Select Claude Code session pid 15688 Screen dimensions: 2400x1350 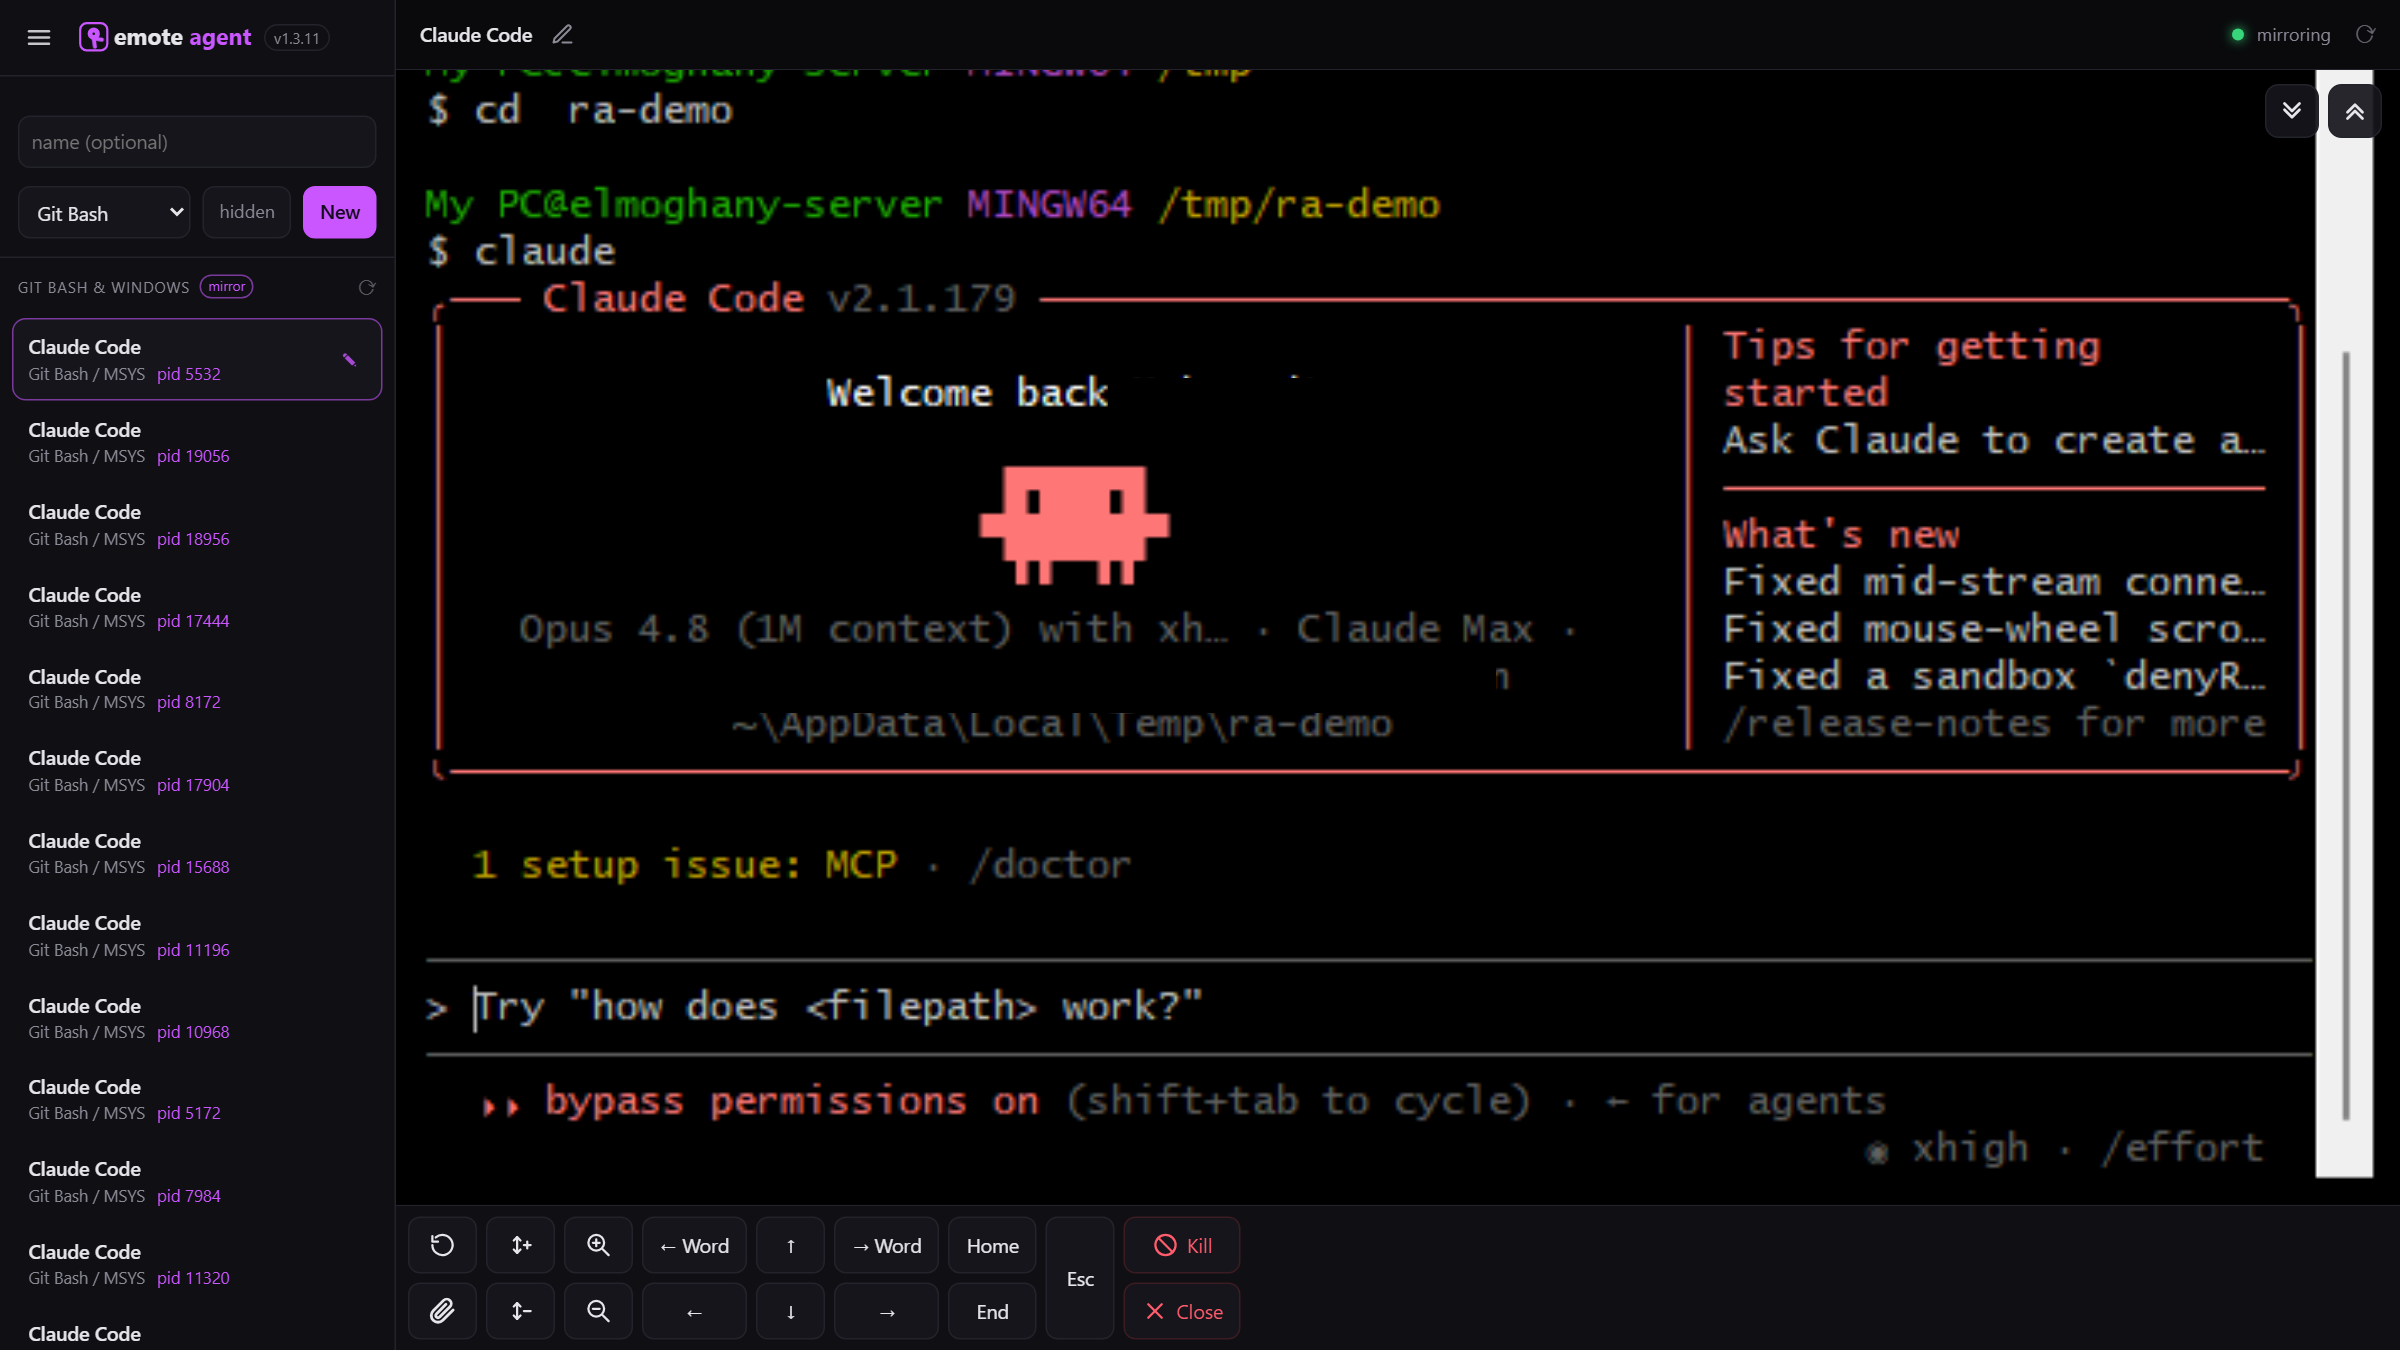tap(197, 853)
